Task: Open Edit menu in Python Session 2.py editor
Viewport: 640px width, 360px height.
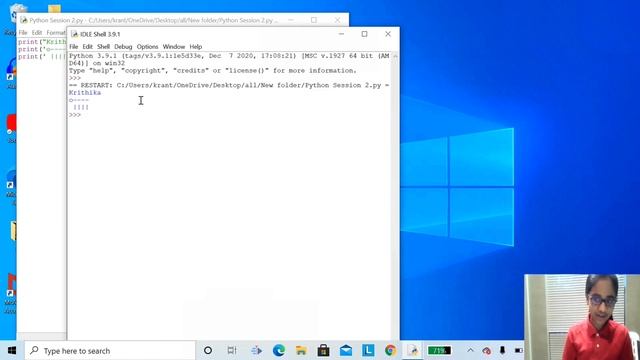Action: click(37, 33)
